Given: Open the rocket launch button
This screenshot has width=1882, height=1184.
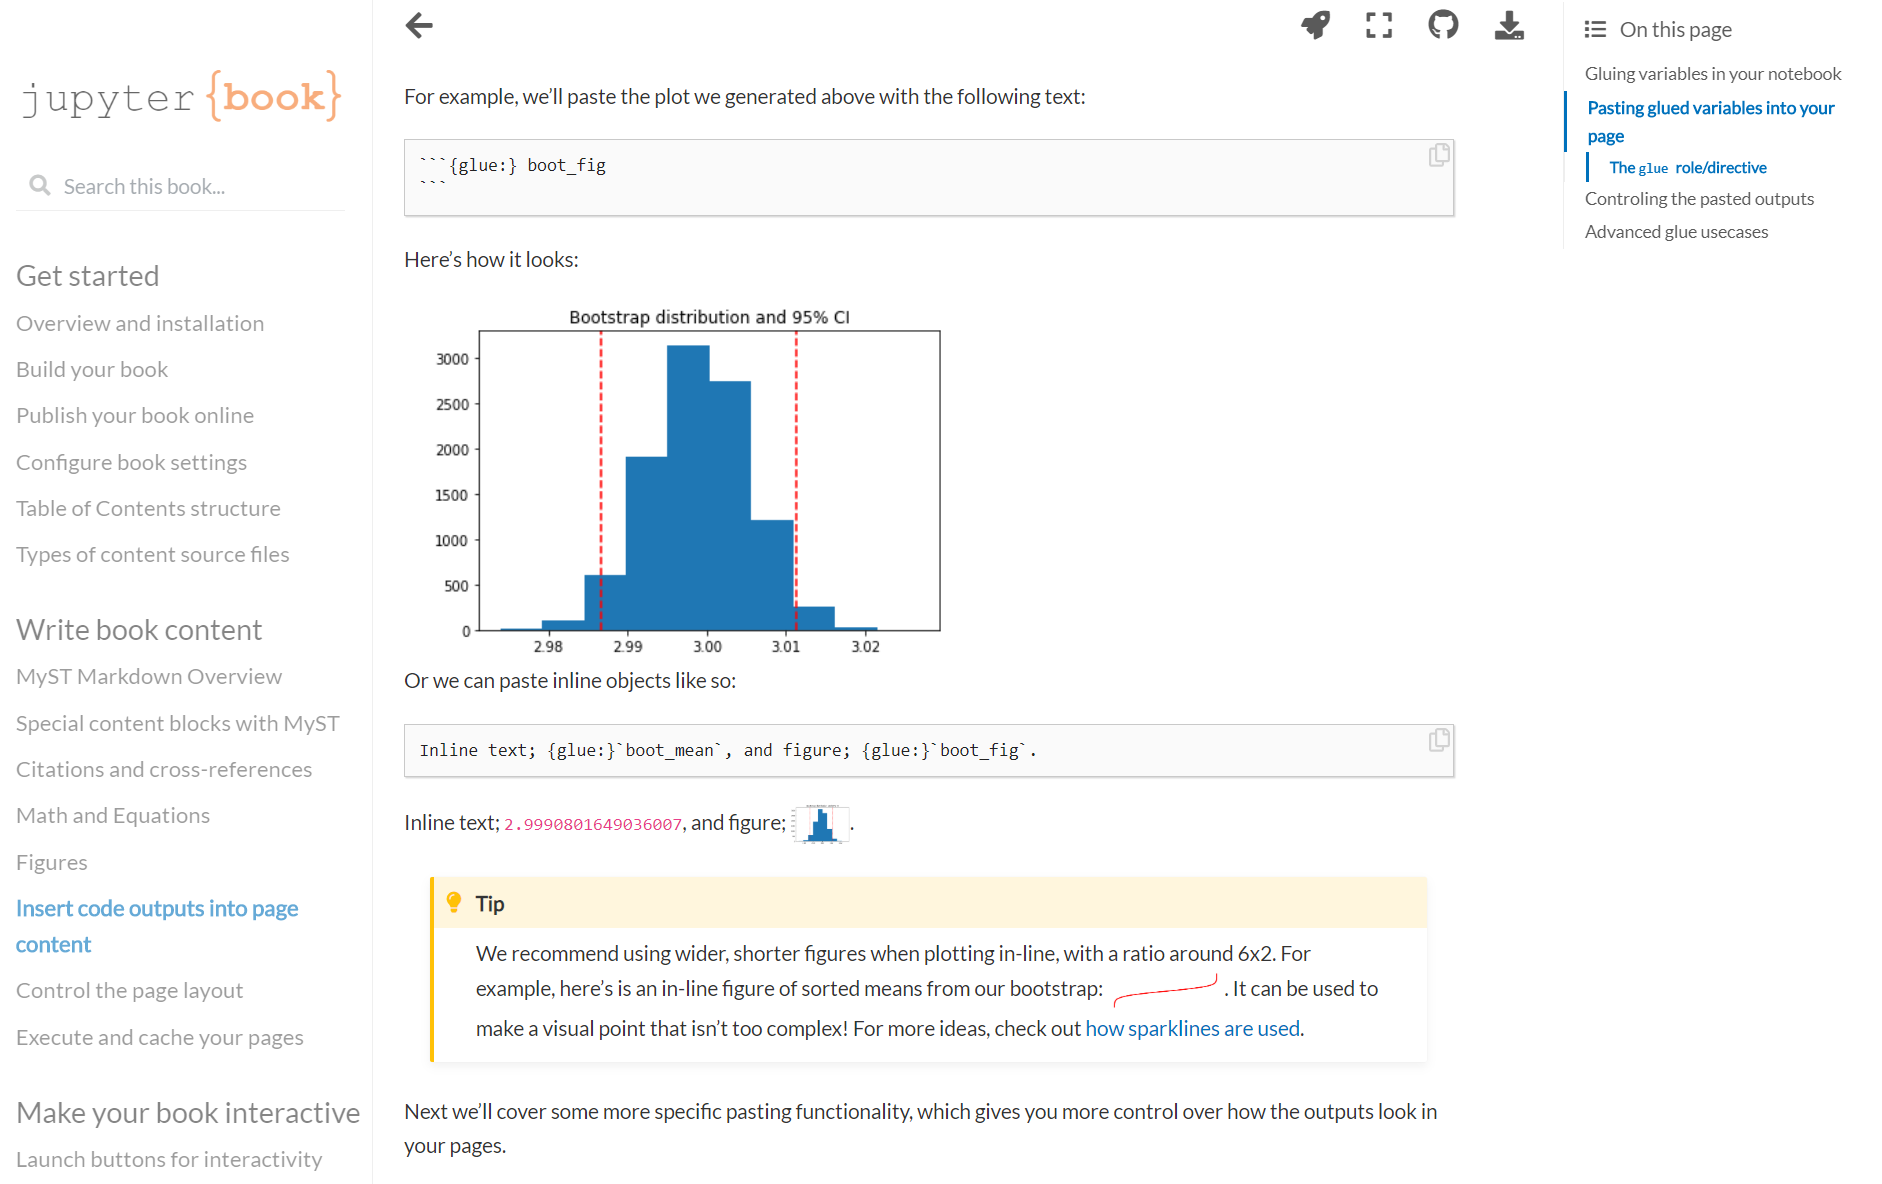Looking at the screenshot, I should 1315,25.
